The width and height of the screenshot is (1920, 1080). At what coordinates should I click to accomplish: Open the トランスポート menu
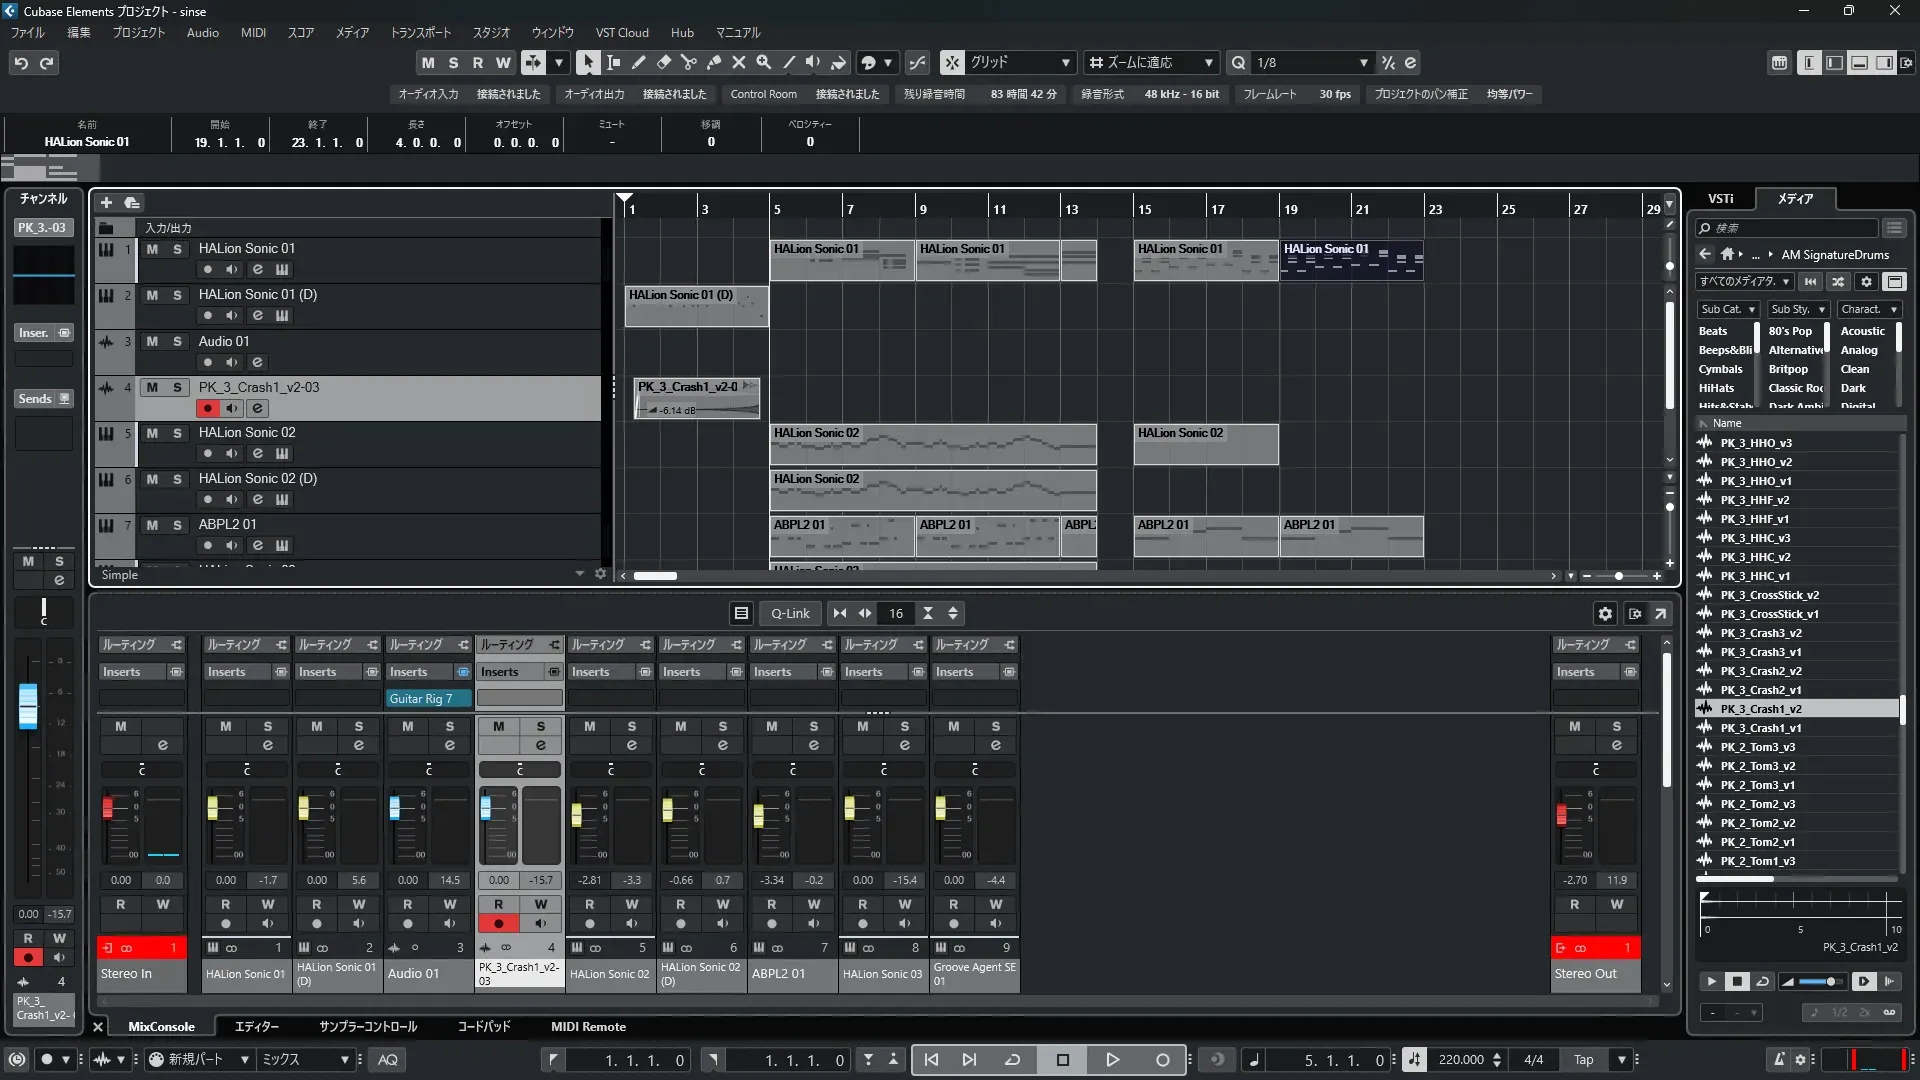420,33
